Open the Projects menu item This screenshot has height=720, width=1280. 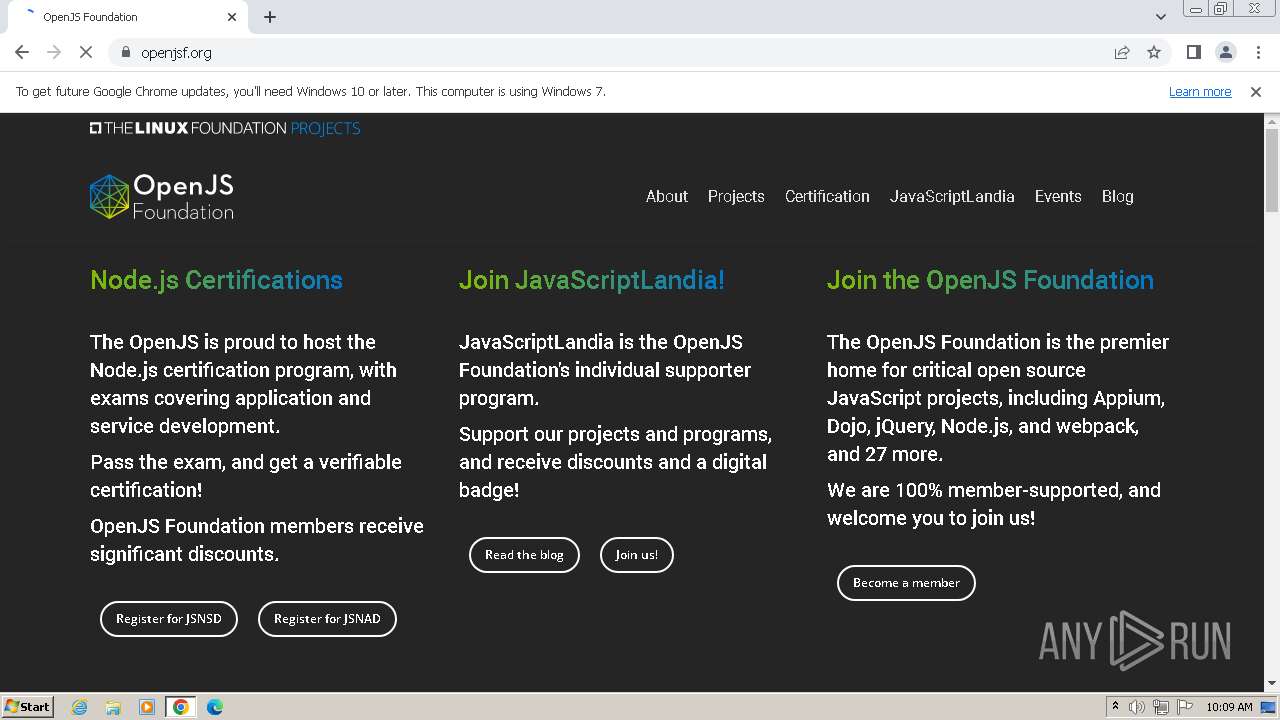coord(736,196)
